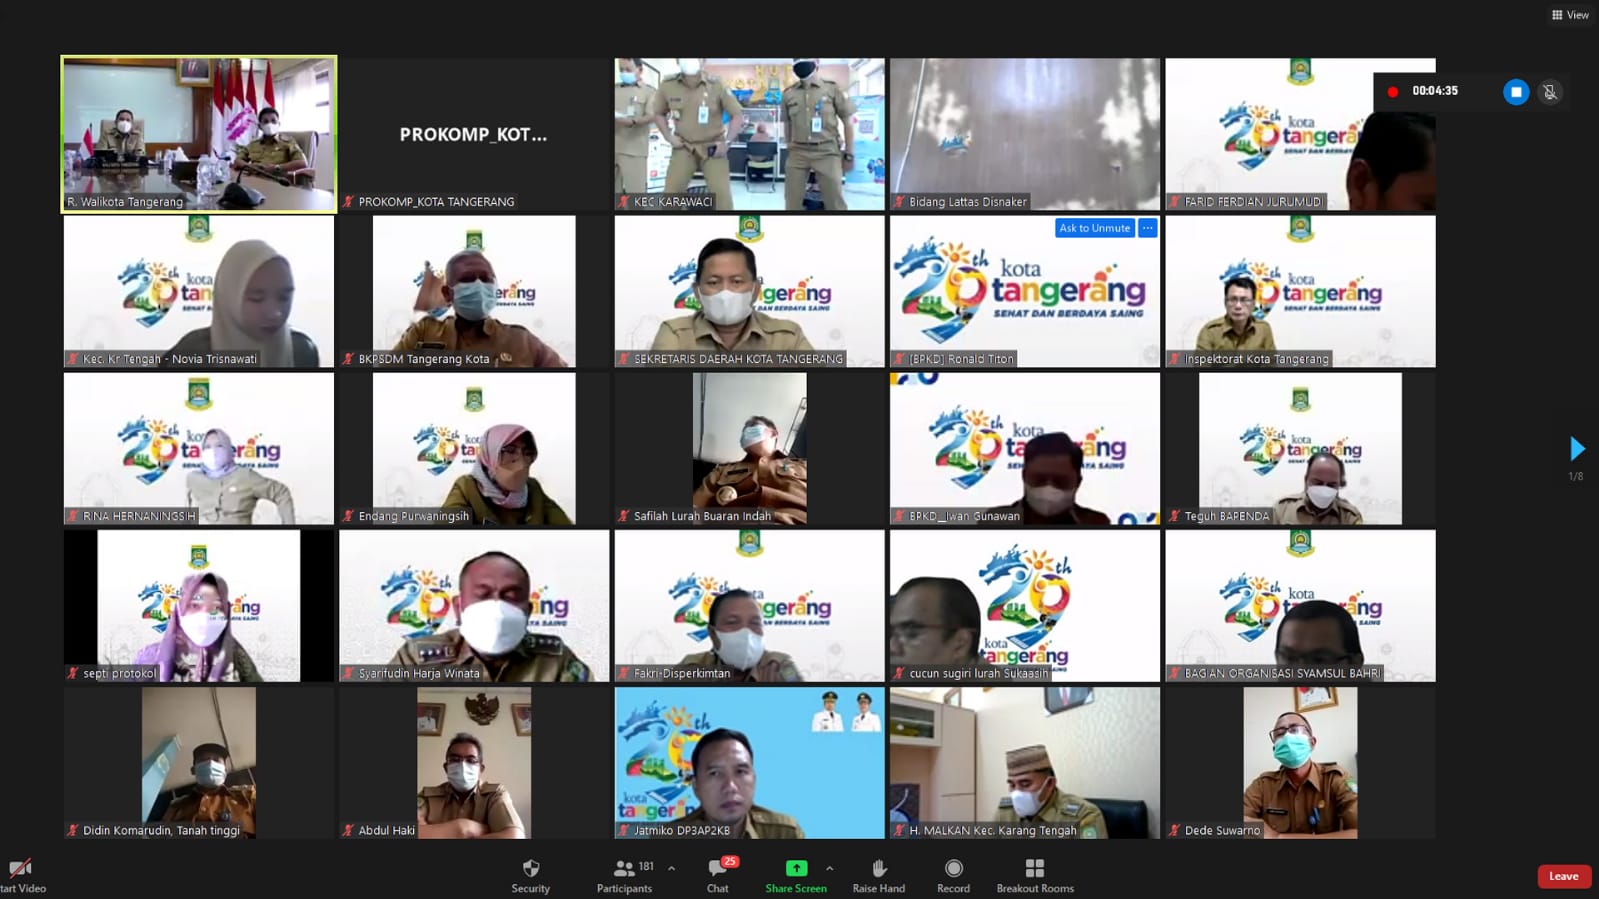Click the Record icon in toolbar
Viewport: 1599px width, 899px height.
(x=953, y=875)
